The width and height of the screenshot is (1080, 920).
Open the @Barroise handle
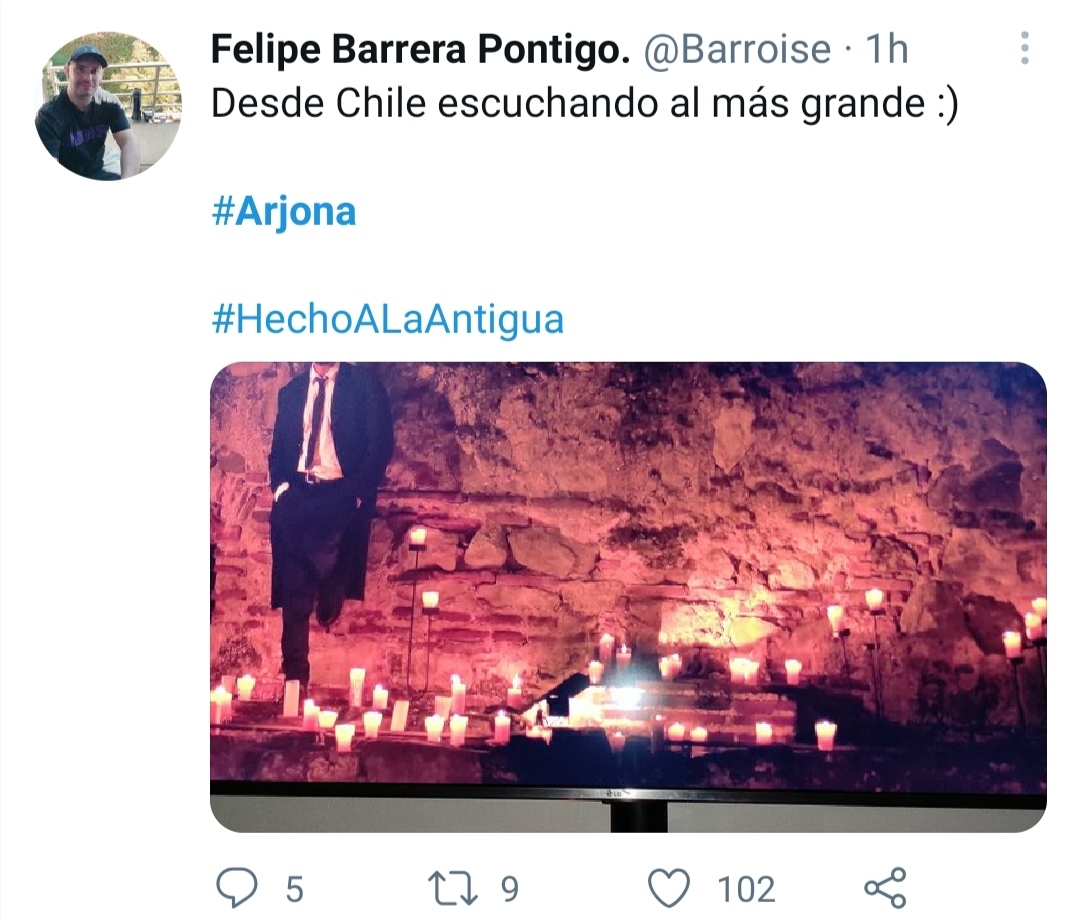[737, 49]
